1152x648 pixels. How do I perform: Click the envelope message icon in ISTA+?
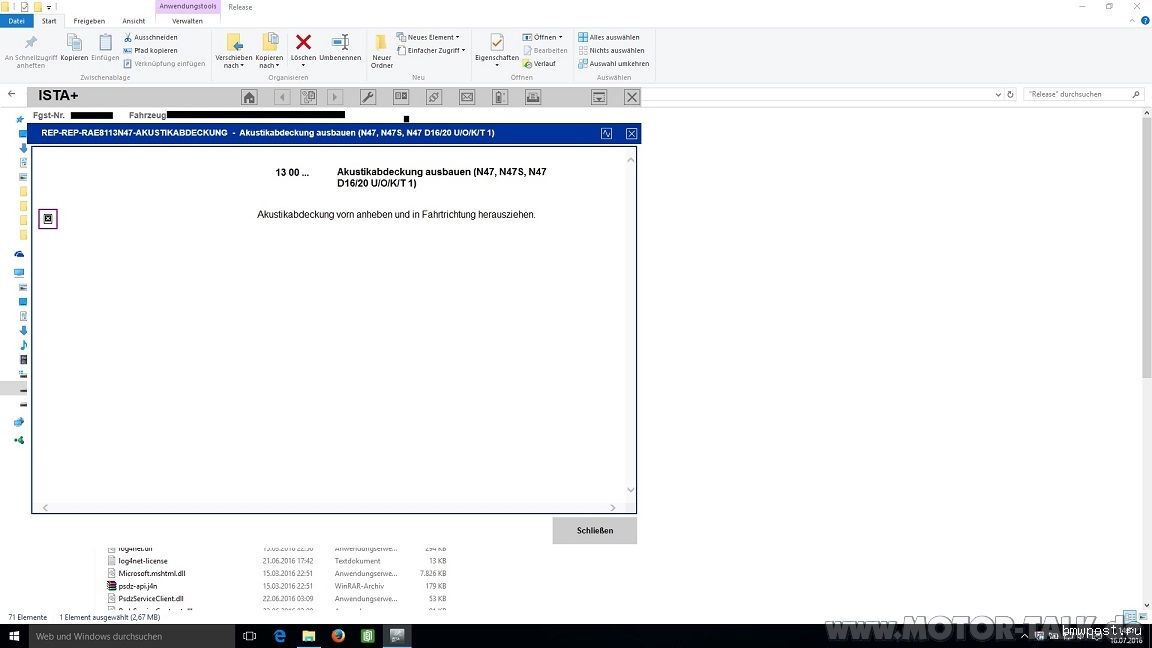[467, 97]
